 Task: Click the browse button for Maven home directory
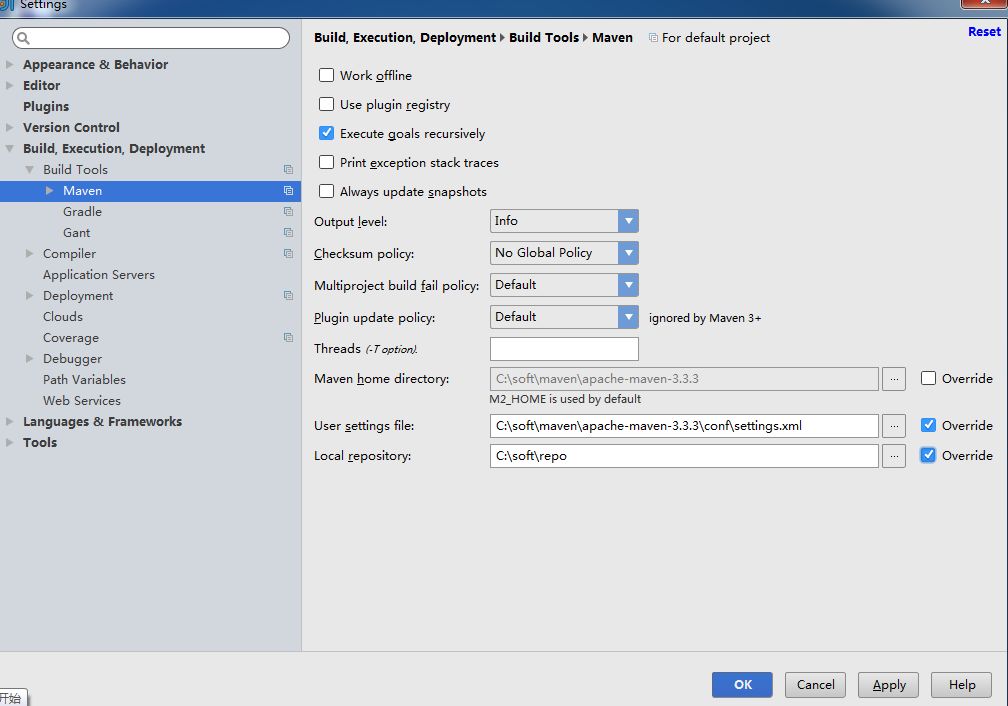(x=894, y=379)
